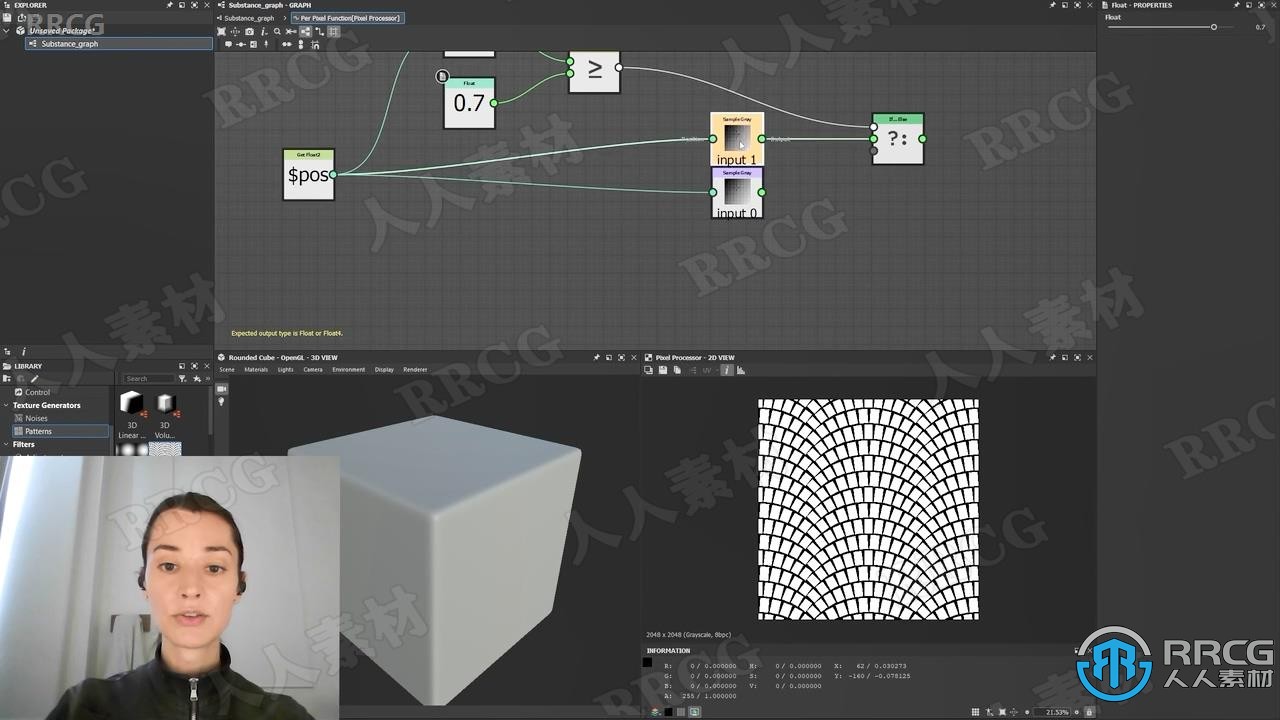The image size is (1280, 720).
Task: Click the search magnifier icon in graph toolbar
Action: (277, 31)
